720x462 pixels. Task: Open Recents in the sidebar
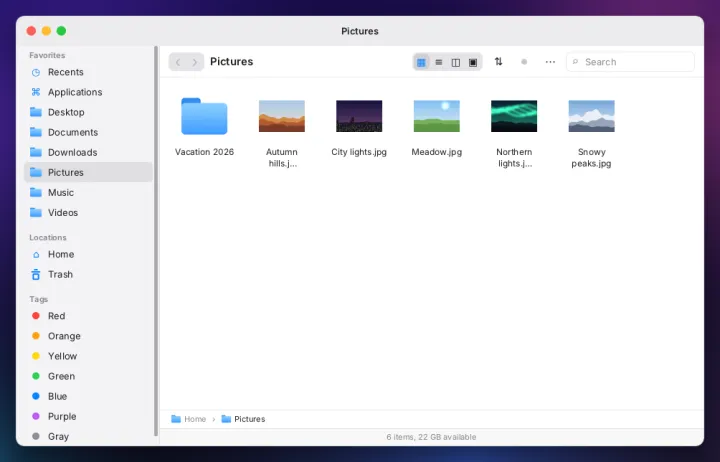point(88,72)
